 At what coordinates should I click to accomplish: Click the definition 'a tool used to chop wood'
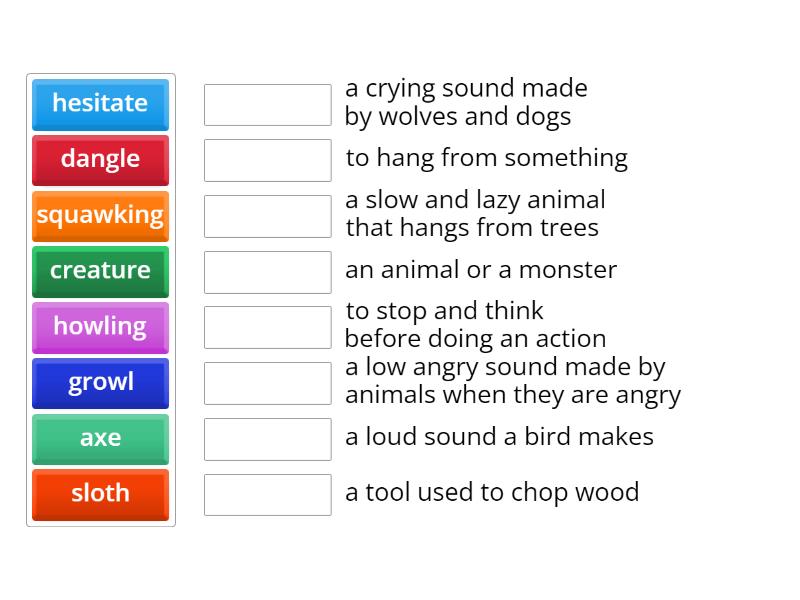(x=492, y=492)
